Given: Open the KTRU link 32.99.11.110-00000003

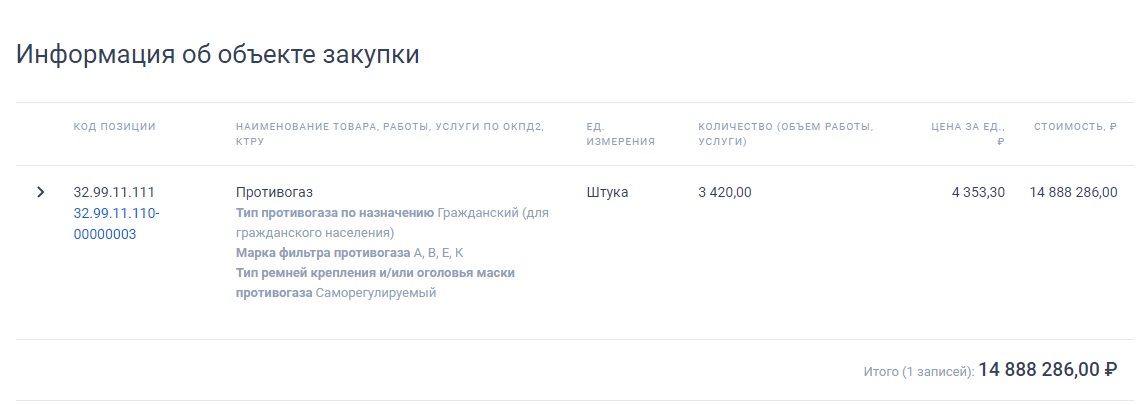Looking at the screenshot, I should click(116, 224).
